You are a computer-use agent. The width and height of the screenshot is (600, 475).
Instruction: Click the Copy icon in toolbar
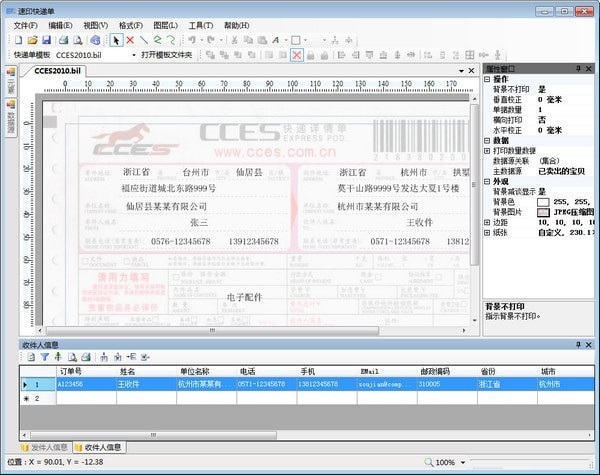coord(248,40)
